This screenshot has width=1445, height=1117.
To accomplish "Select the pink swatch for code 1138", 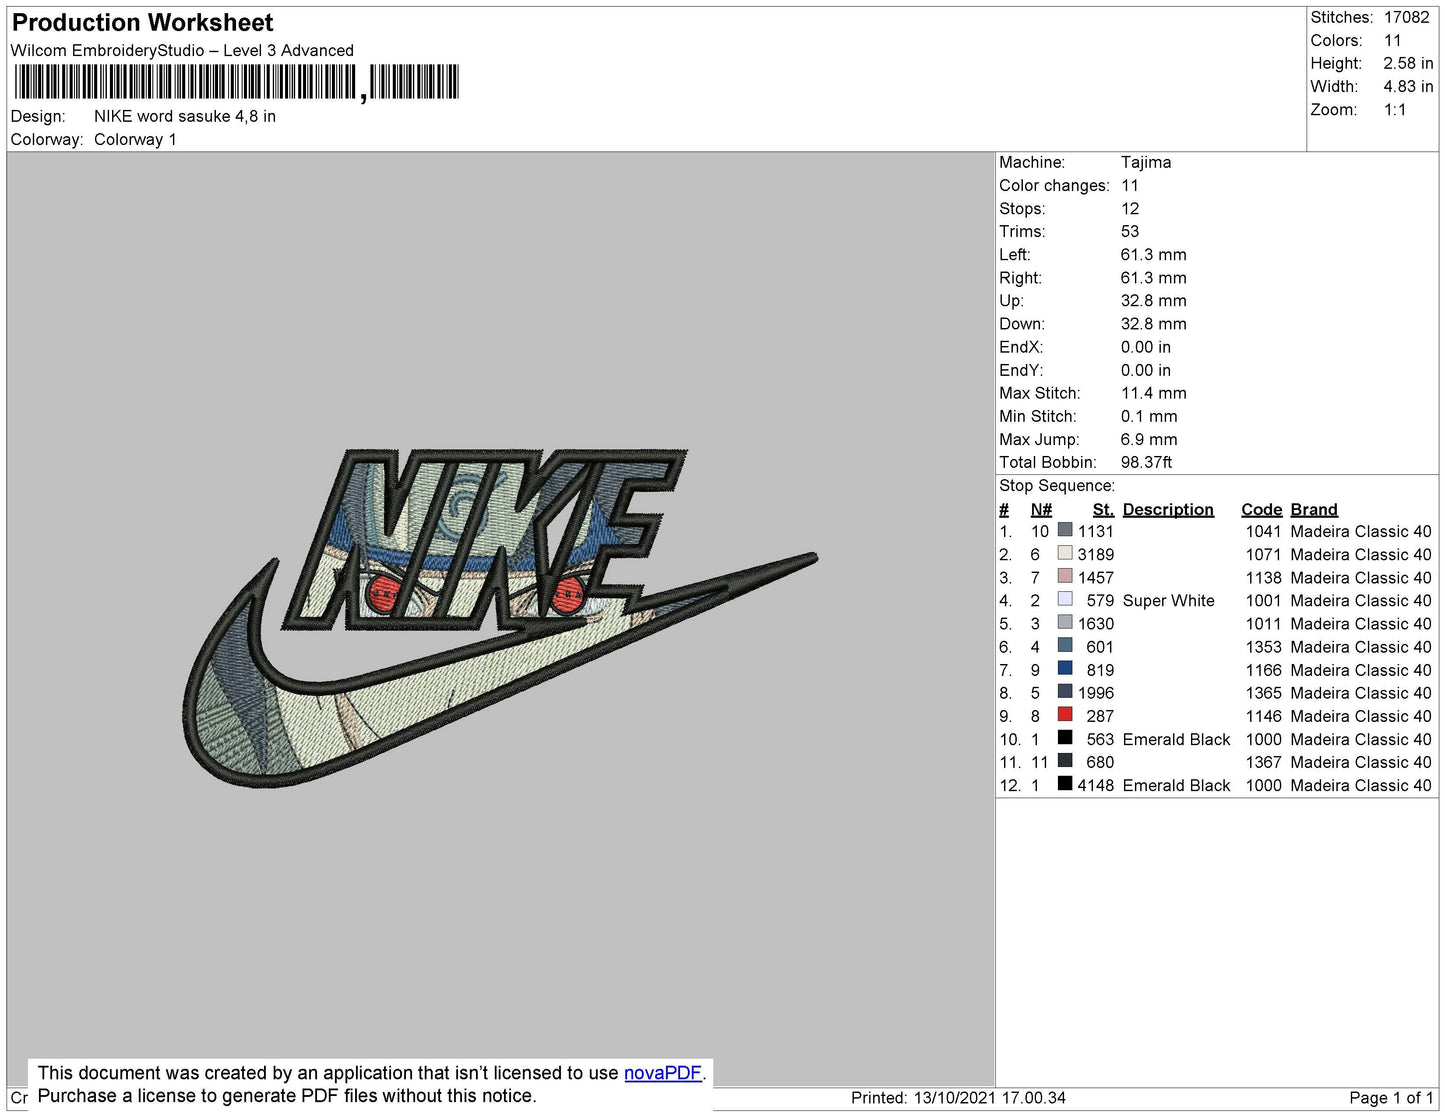I will (x=1065, y=576).
